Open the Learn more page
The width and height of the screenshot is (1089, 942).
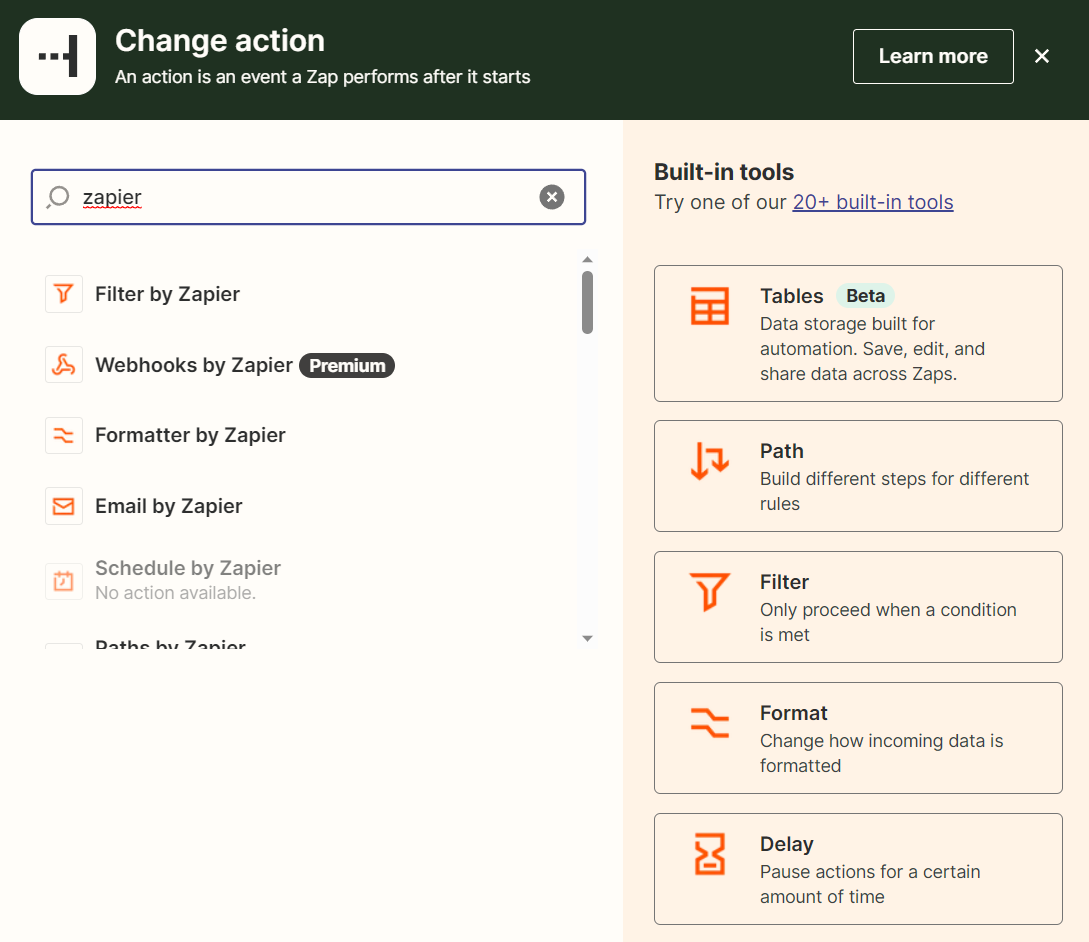pyautogui.click(x=932, y=57)
